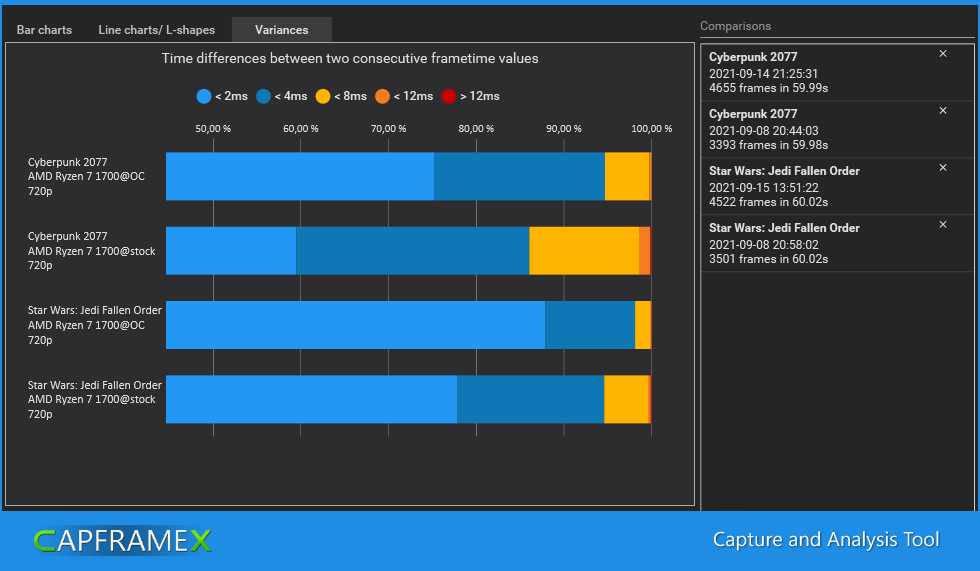Click the Star Wars @stock < 2ms bar segment
Image resolution: width=980 pixels, height=571 pixels.
pos(311,399)
